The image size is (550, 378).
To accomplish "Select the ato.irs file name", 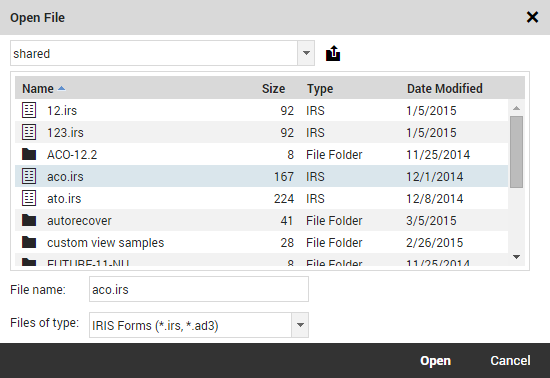I will tap(64, 198).
